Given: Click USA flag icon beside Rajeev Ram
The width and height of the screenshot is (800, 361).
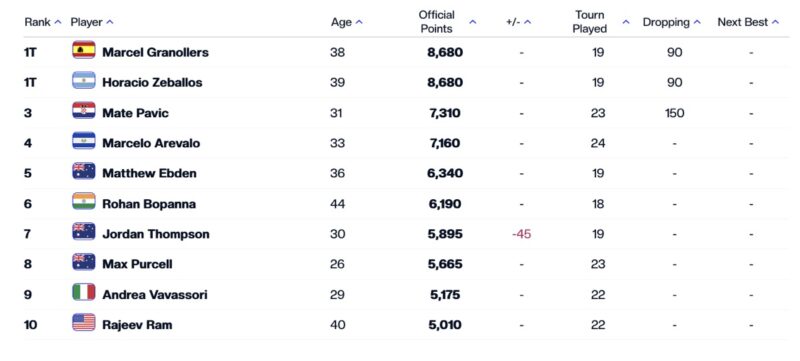Looking at the screenshot, I should pos(84,322).
